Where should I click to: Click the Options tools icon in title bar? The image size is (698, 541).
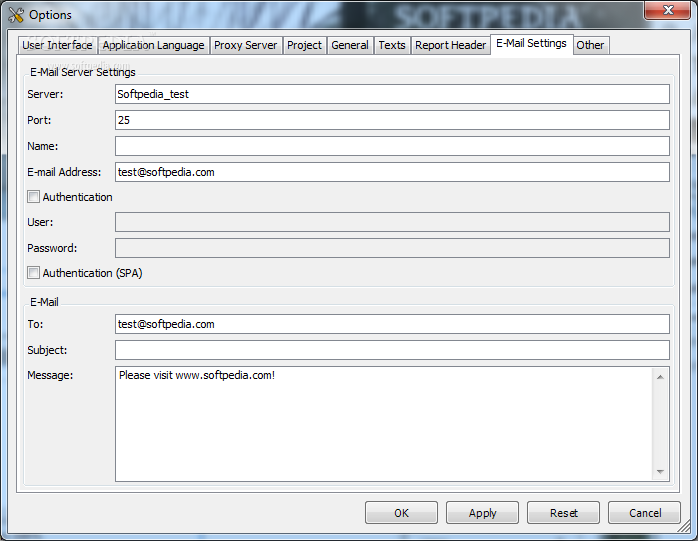coord(16,15)
